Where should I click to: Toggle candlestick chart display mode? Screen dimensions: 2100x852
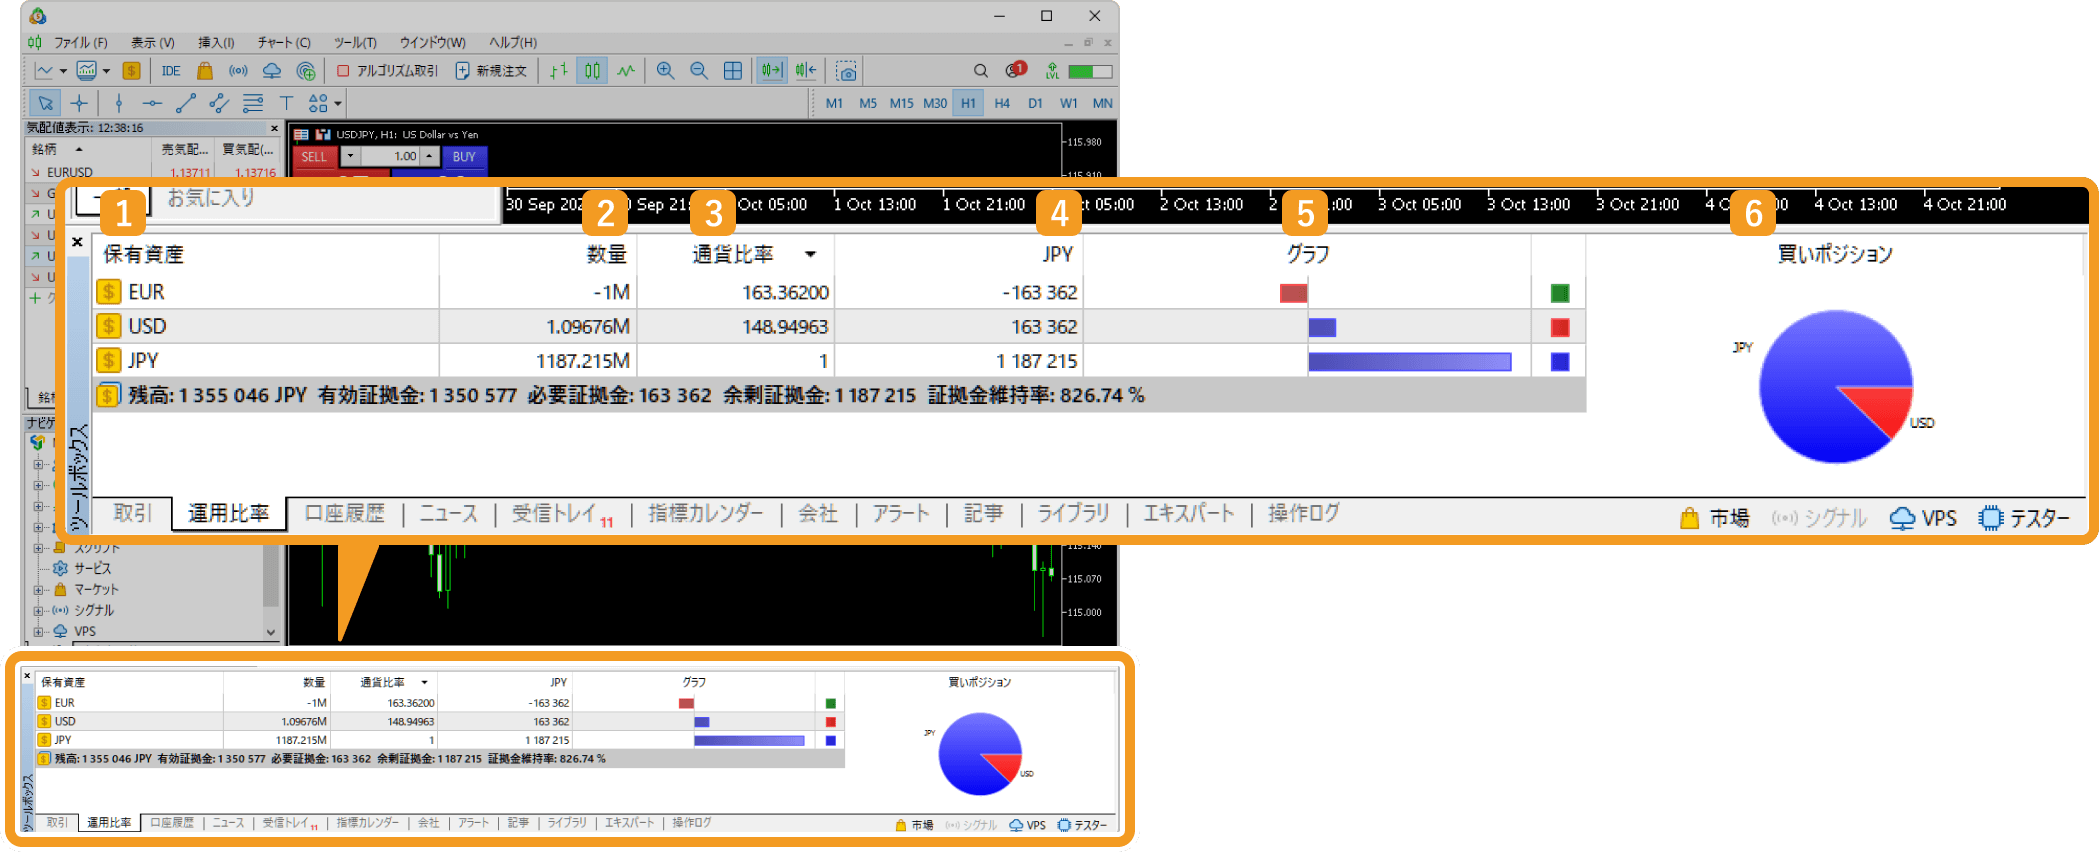tap(593, 71)
